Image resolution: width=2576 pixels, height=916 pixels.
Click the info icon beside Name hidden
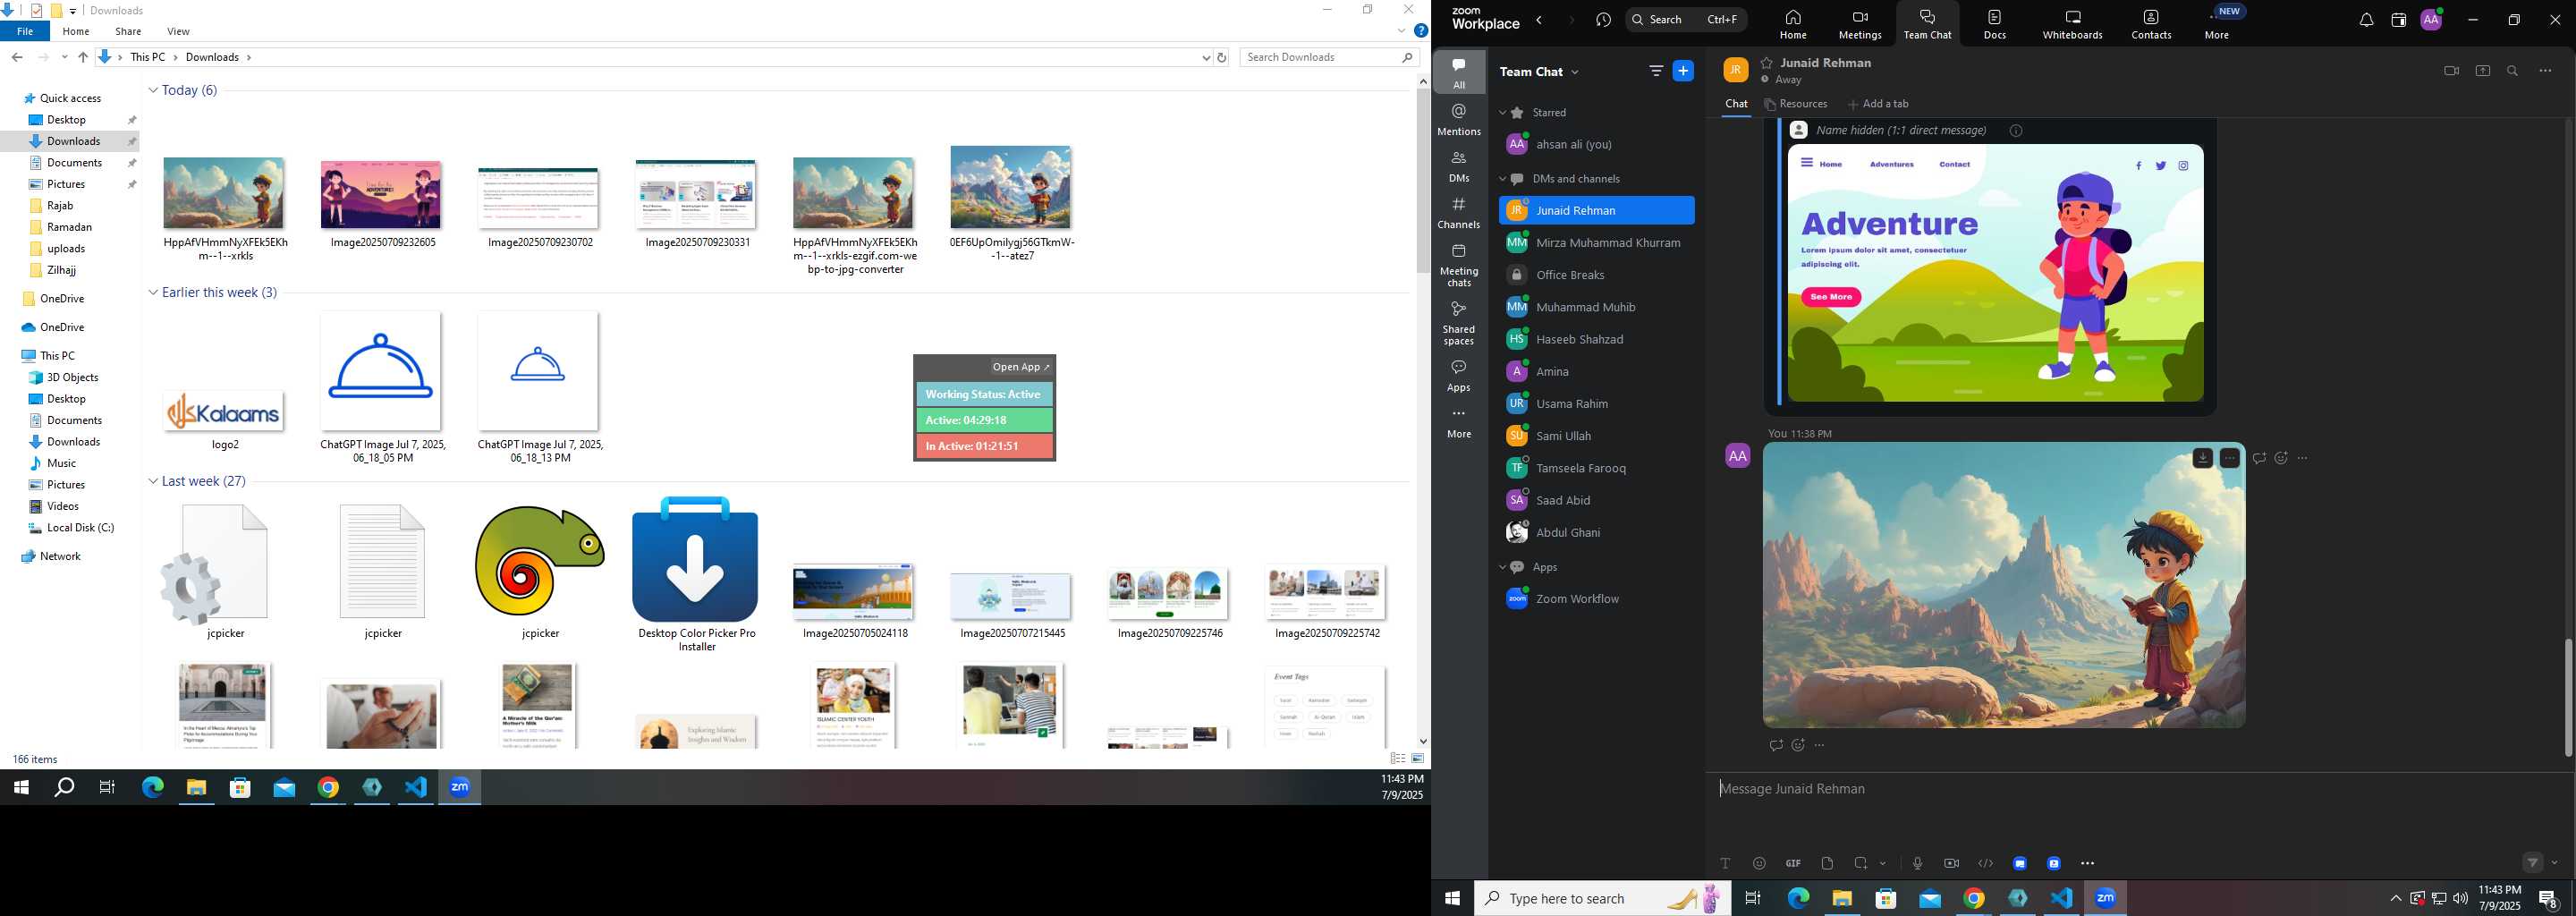(x=2017, y=131)
